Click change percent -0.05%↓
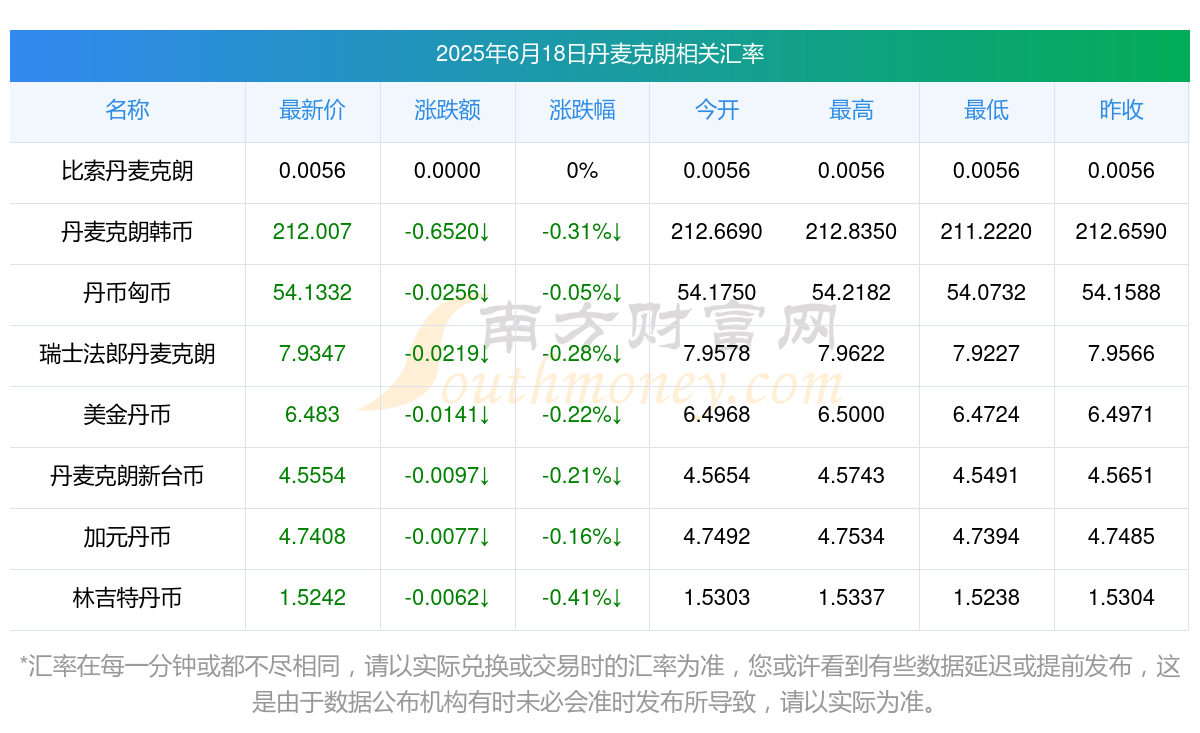Image resolution: width=1200 pixels, height=733 pixels. 582,293
